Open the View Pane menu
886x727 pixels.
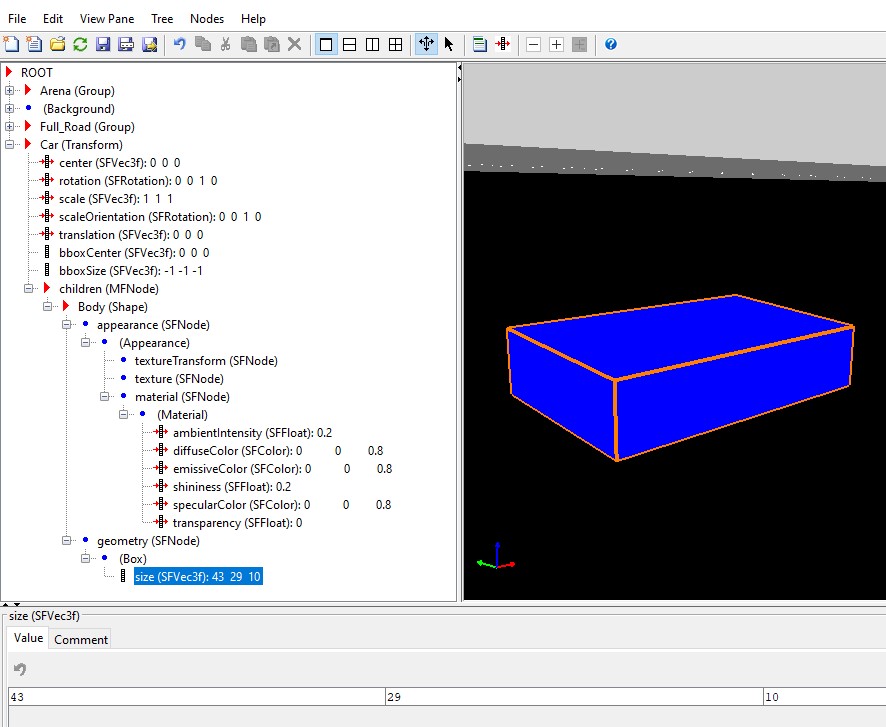pos(105,18)
